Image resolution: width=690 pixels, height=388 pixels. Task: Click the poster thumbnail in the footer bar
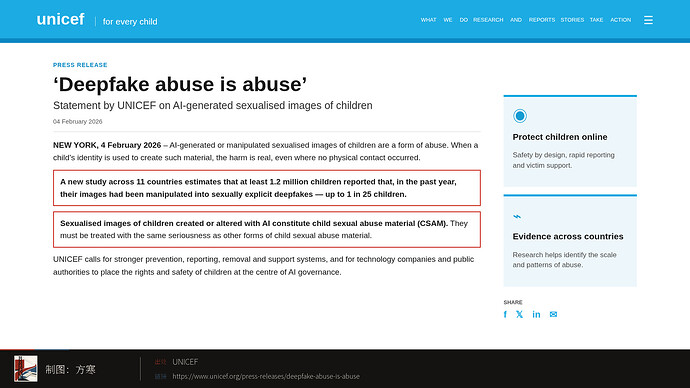click(x=26, y=369)
